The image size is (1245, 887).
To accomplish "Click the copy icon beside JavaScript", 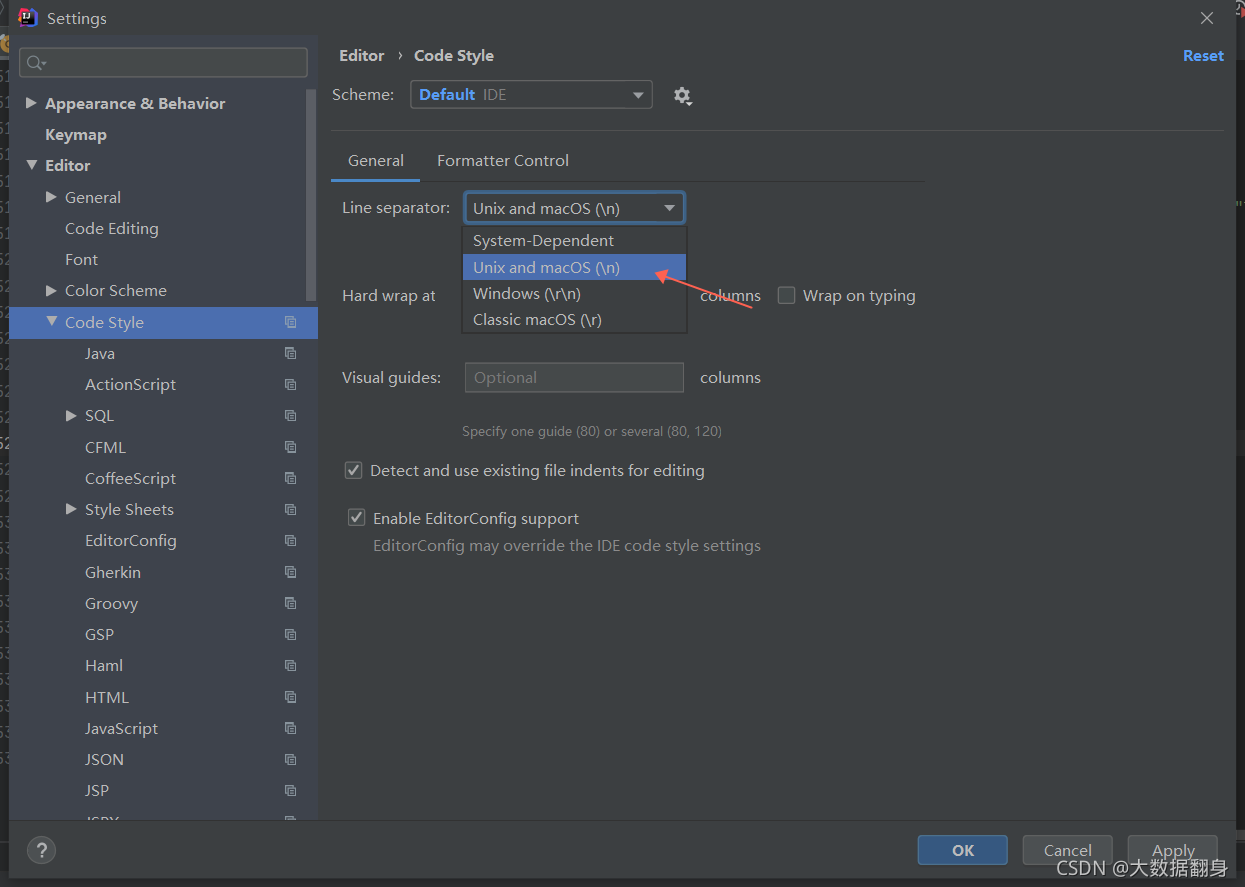I will [291, 728].
